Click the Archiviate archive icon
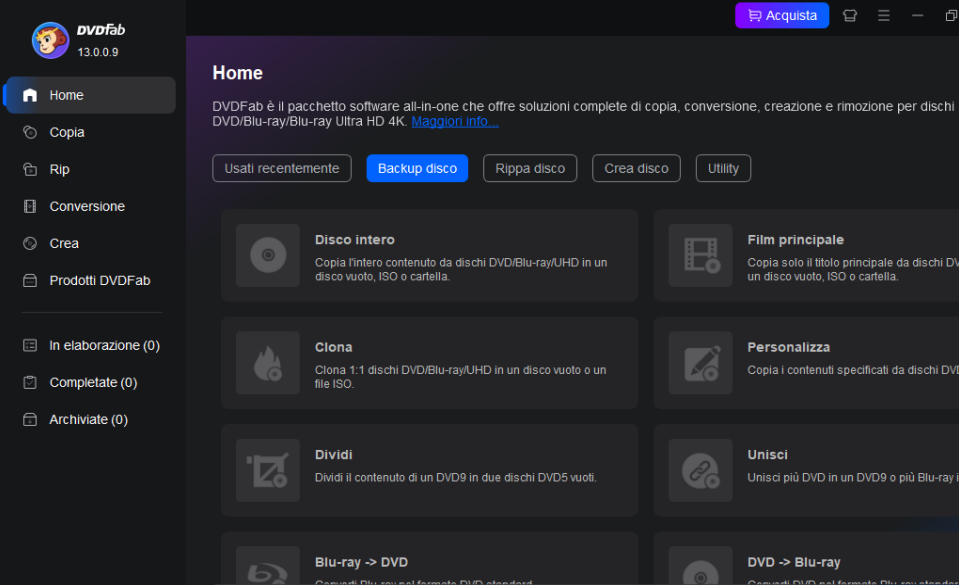959x585 pixels. tap(30, 419)
